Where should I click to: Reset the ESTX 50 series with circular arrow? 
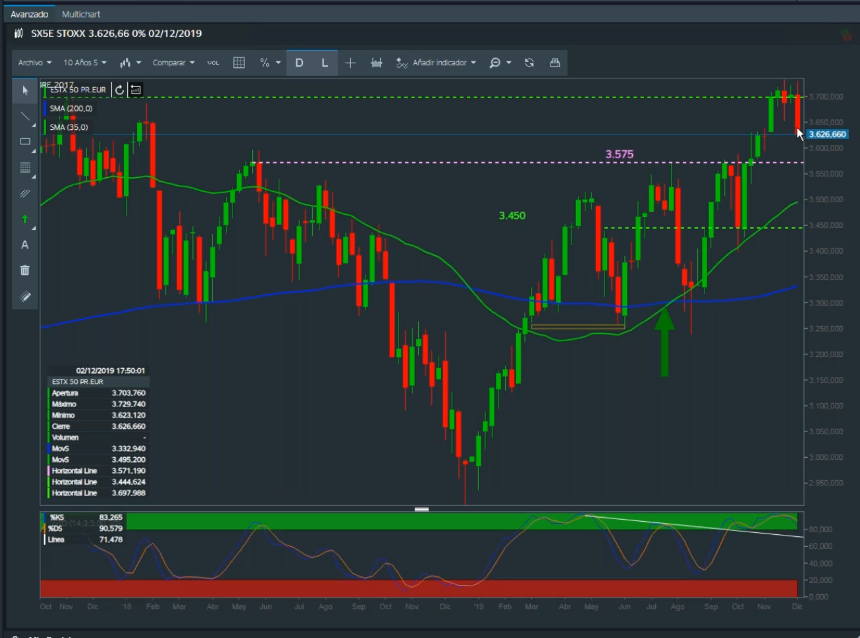[x=119, y=90]
